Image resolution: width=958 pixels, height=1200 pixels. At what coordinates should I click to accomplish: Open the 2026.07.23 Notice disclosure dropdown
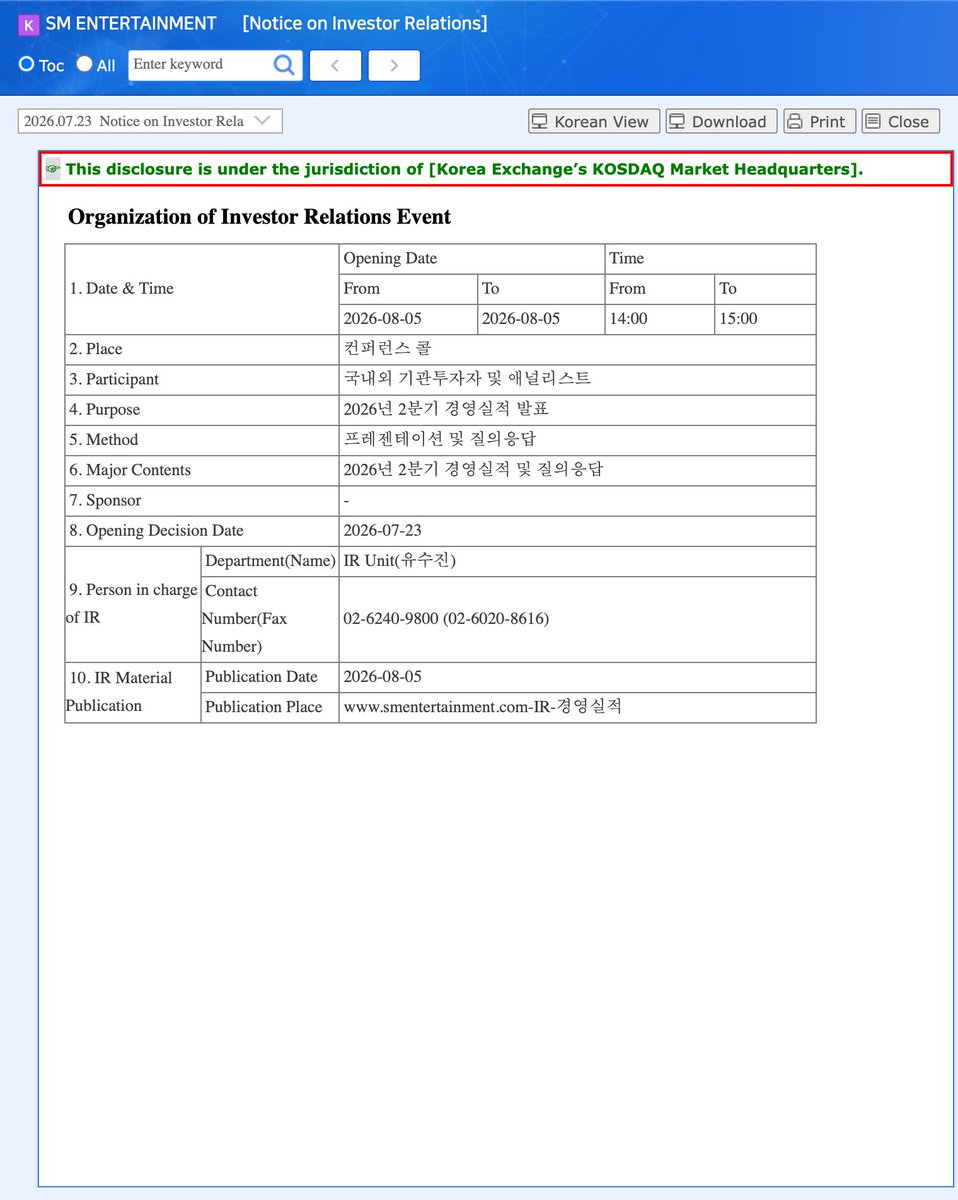pos(150,121)
